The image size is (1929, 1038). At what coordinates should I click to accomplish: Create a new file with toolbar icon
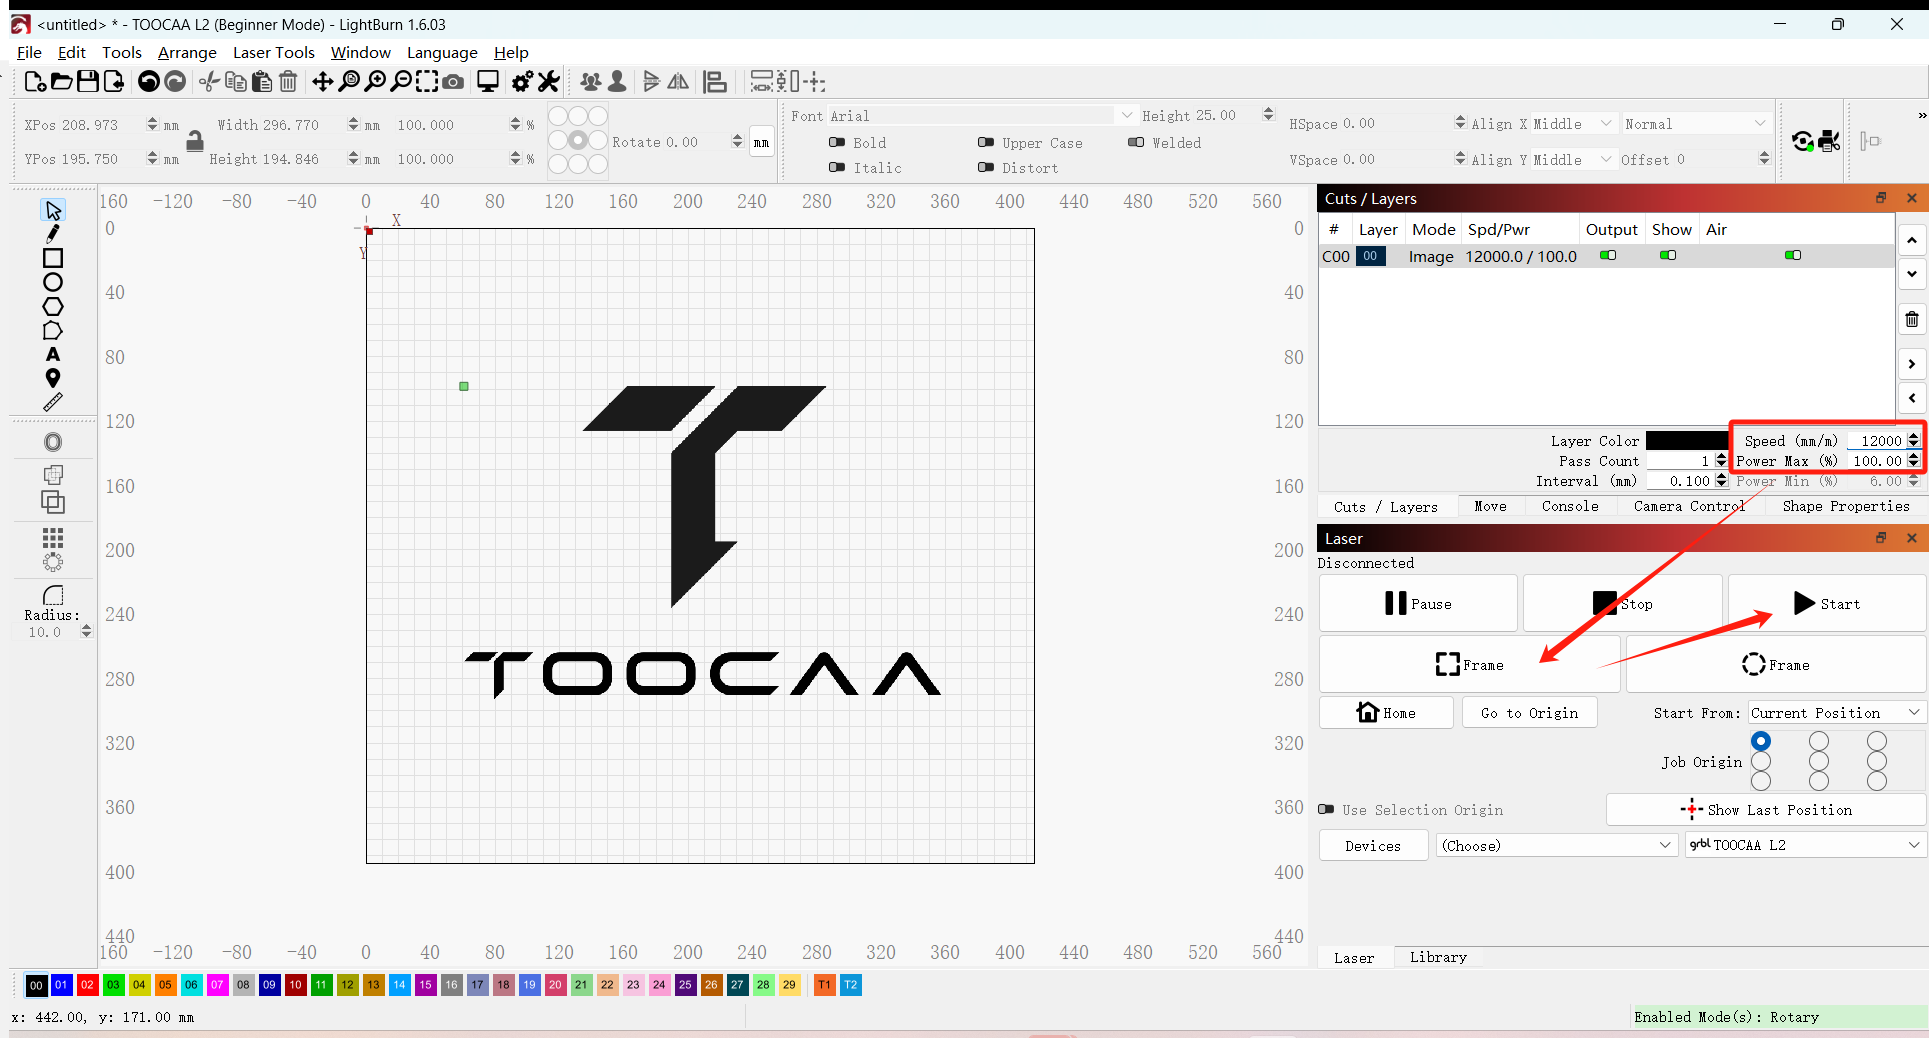pos(35,82)
